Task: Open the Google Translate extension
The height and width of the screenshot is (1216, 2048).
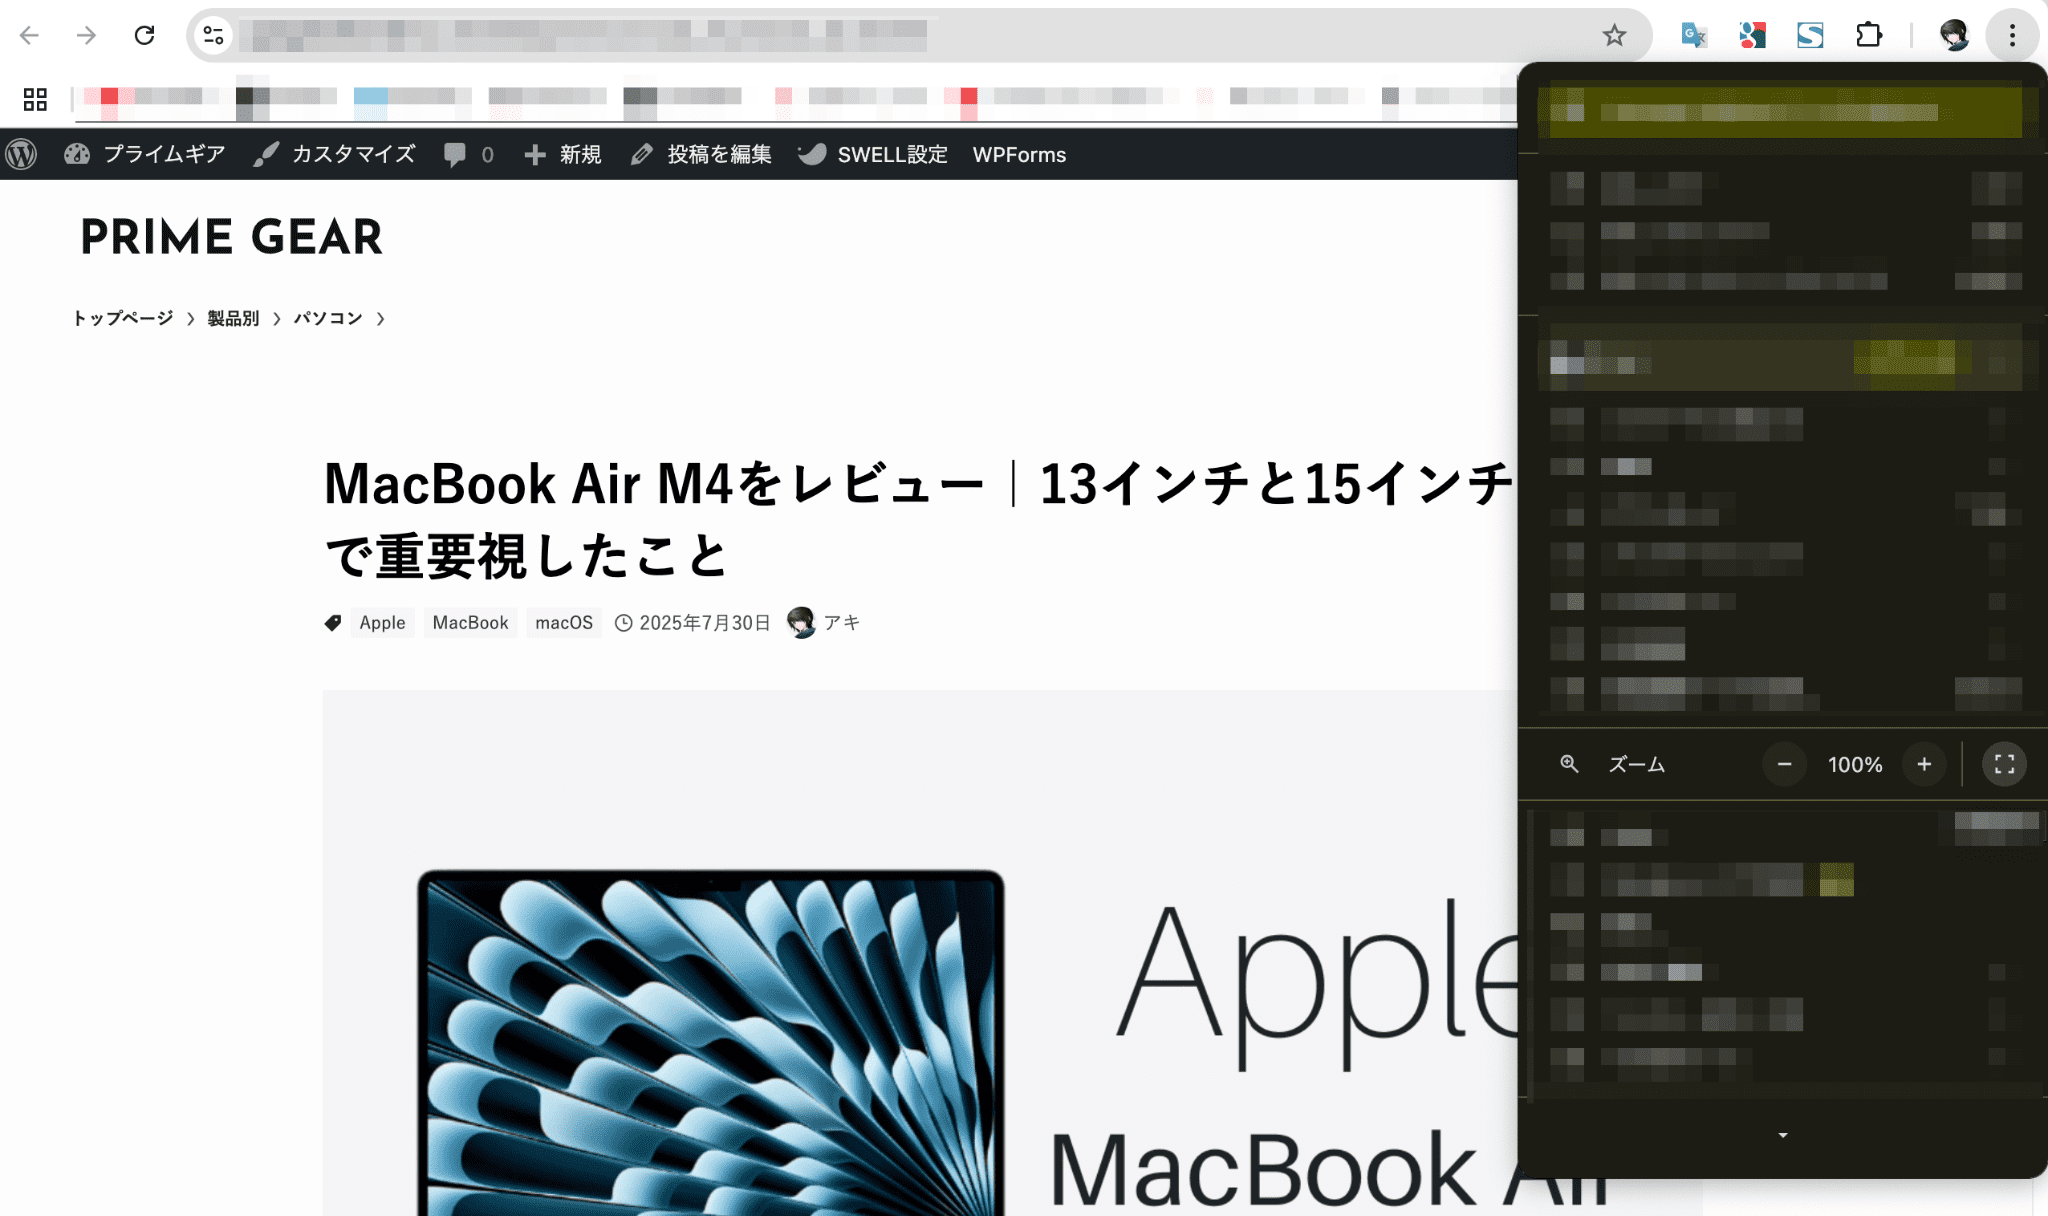Action: coord(1693,36)
